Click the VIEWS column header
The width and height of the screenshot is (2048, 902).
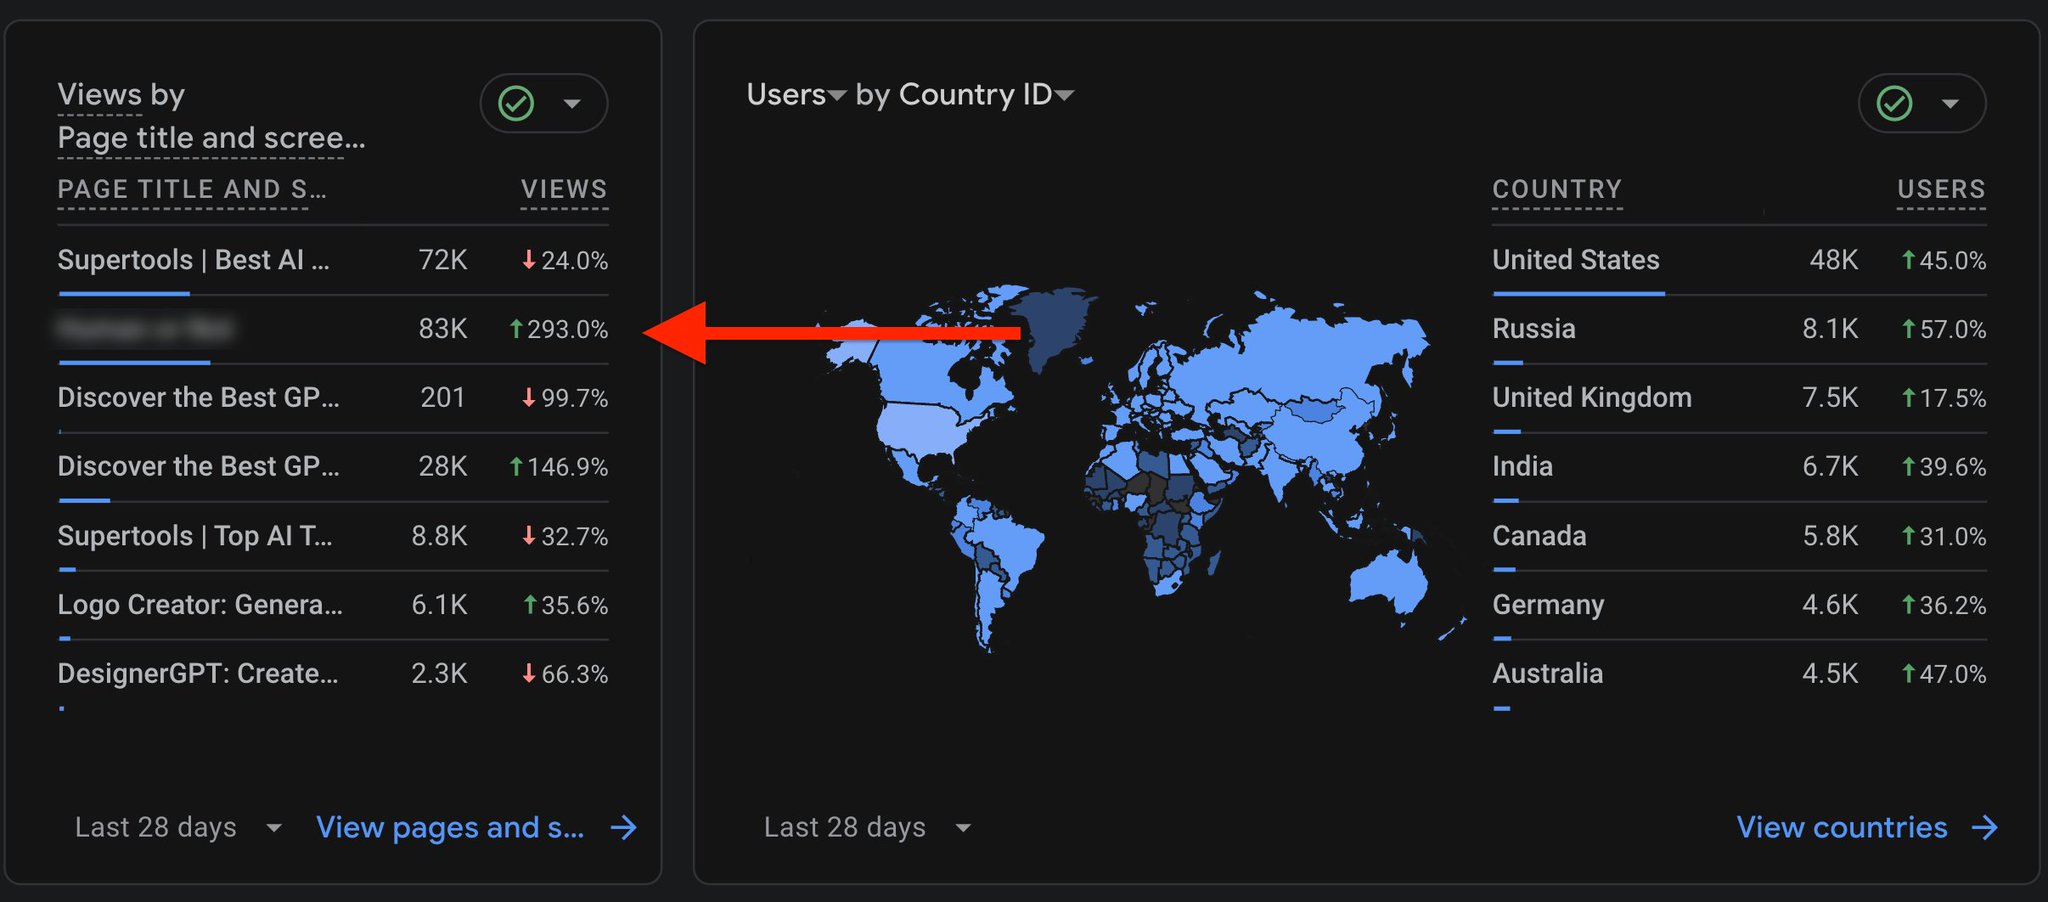564,190
